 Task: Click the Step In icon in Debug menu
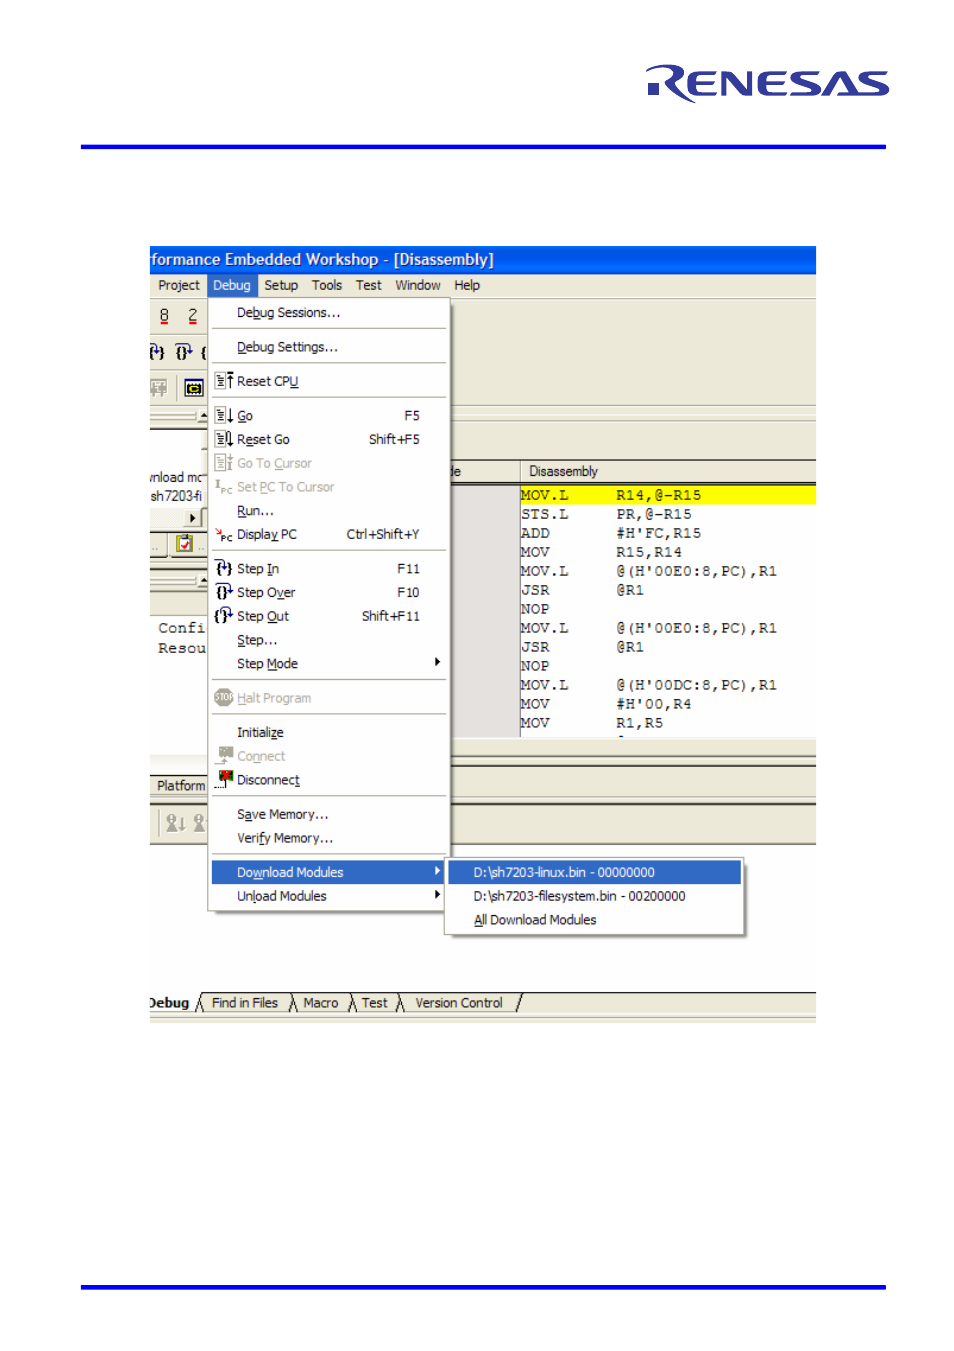point(224,568)
